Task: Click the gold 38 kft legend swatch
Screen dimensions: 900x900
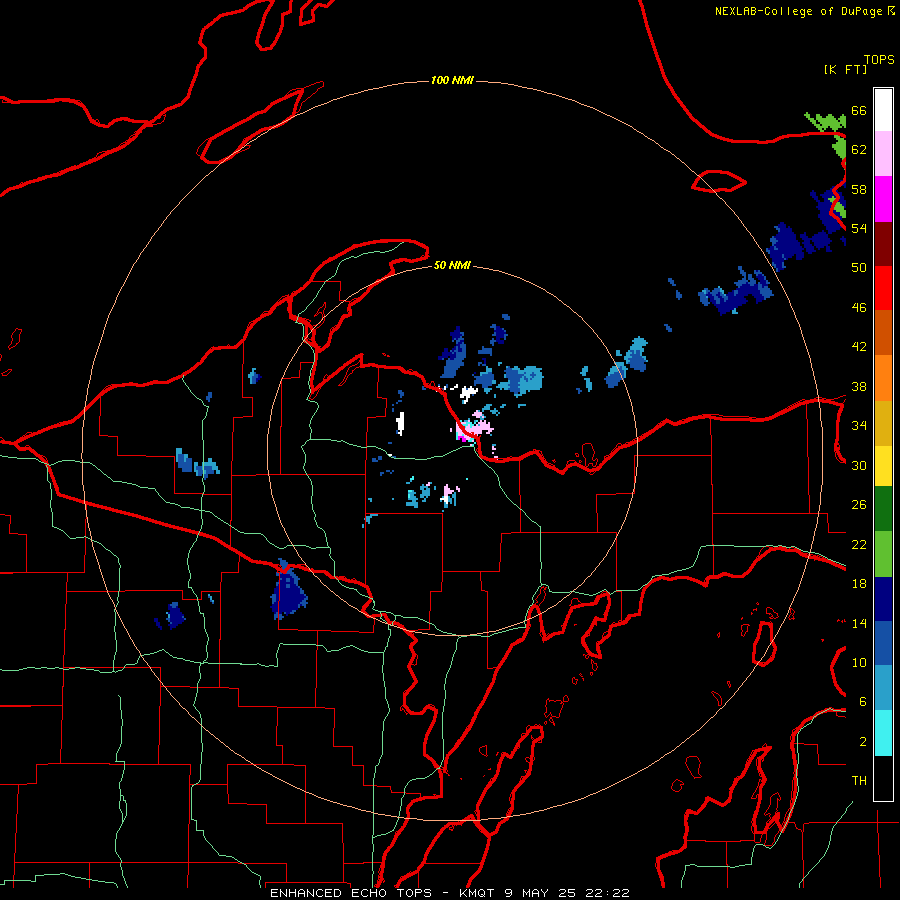Action: pyautogui.click(x=883, y=423)
